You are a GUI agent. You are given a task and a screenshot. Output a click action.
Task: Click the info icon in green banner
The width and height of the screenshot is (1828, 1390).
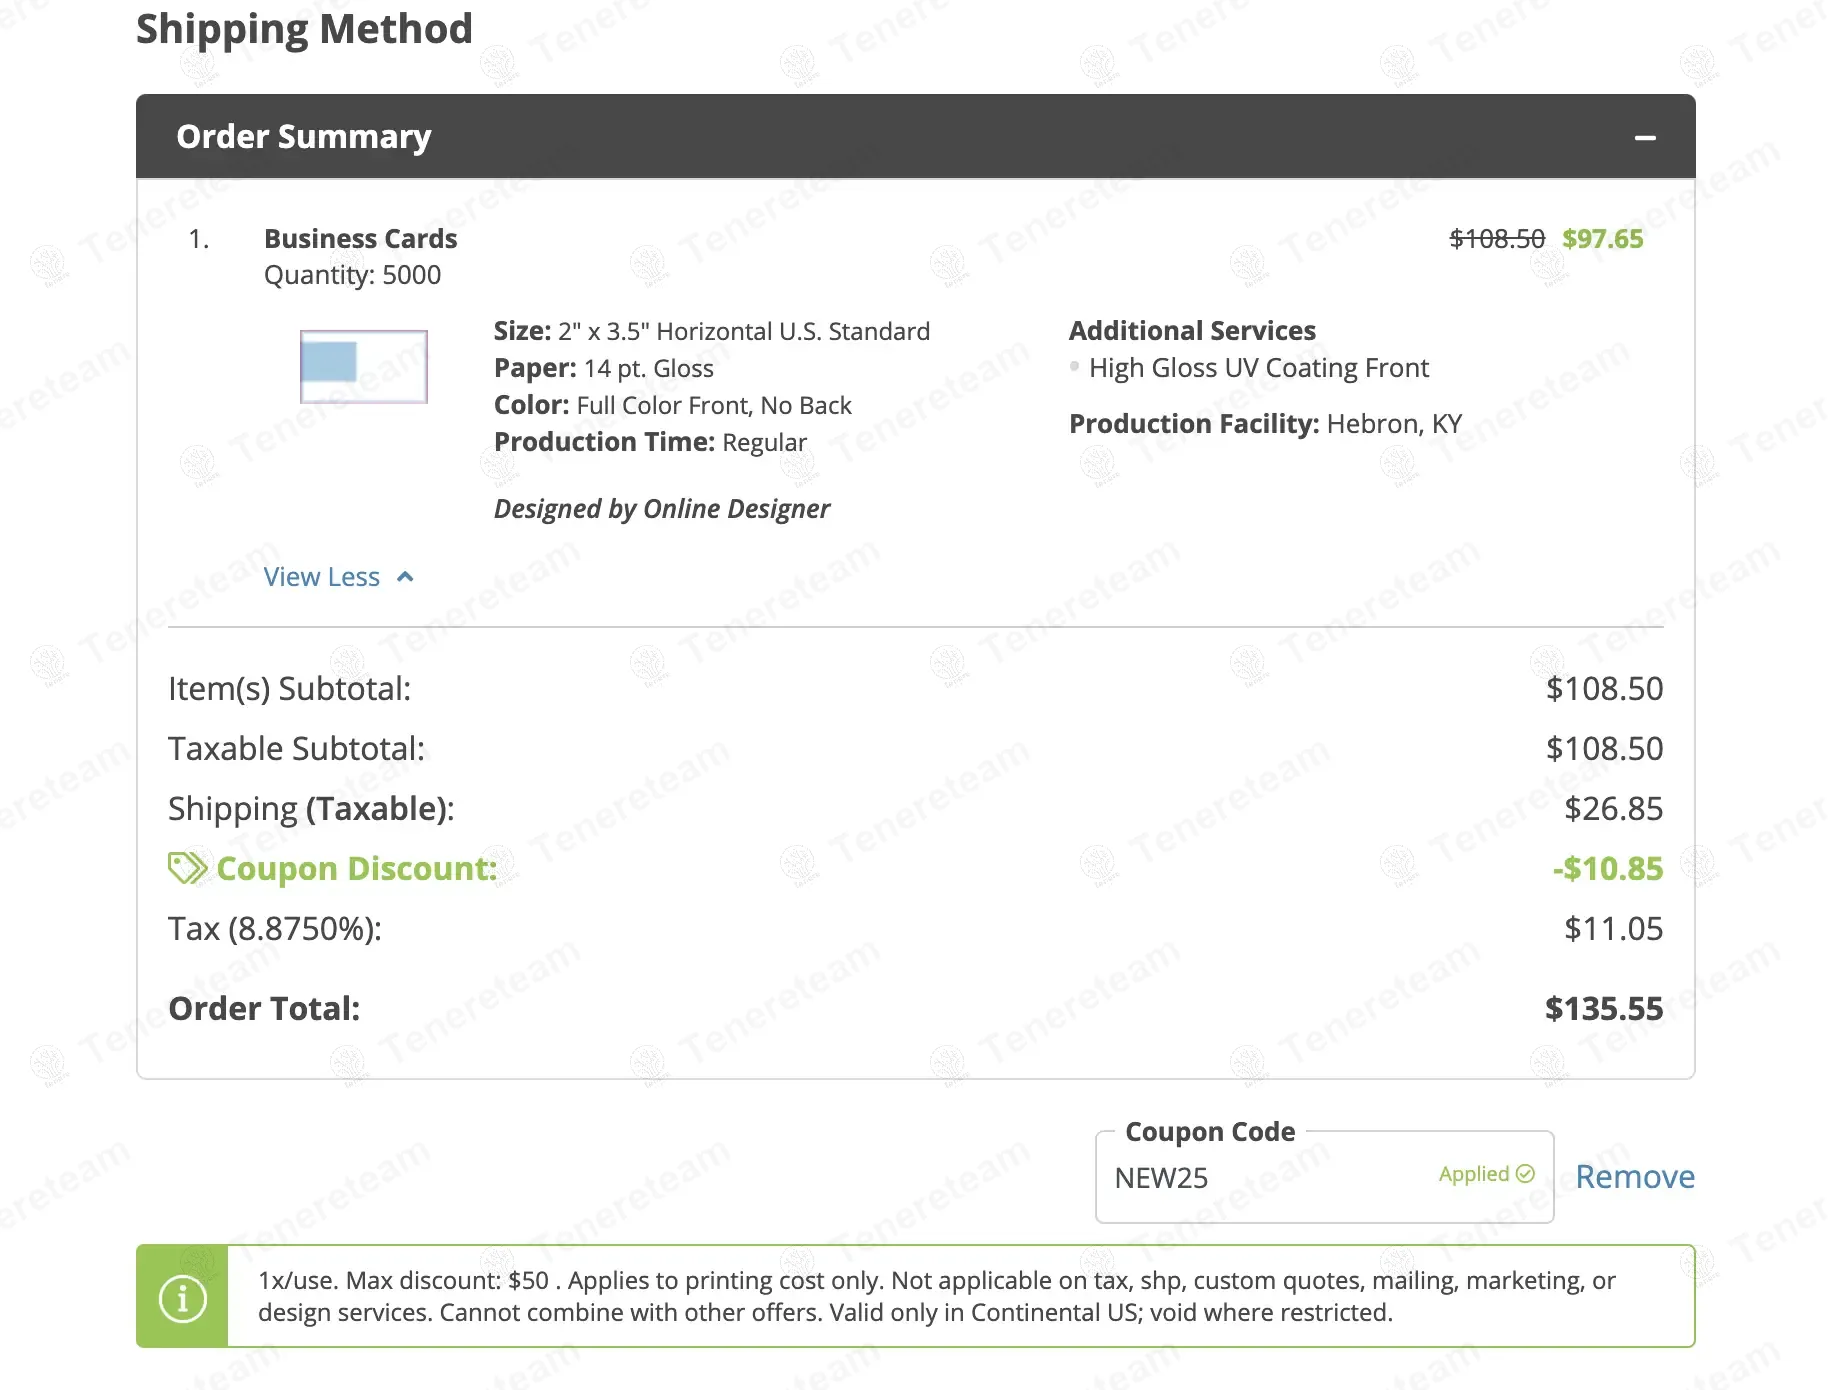pos(182,1298)
